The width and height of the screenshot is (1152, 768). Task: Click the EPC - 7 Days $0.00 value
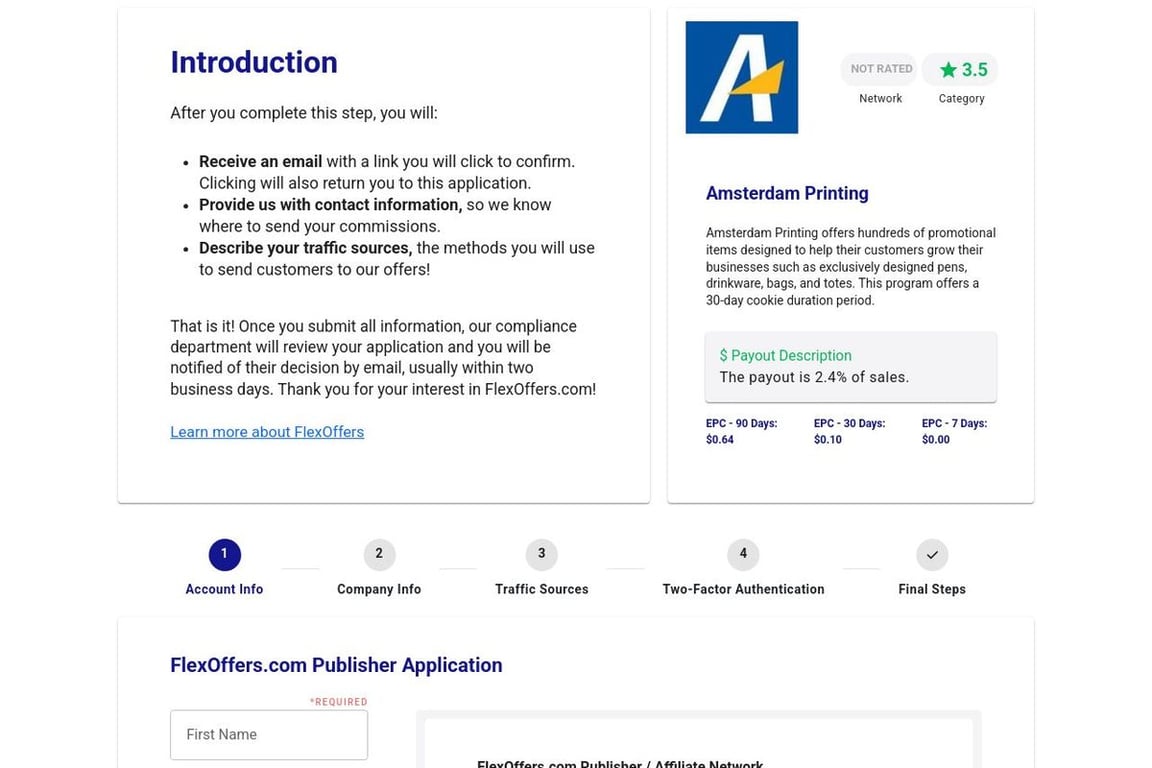954,431
